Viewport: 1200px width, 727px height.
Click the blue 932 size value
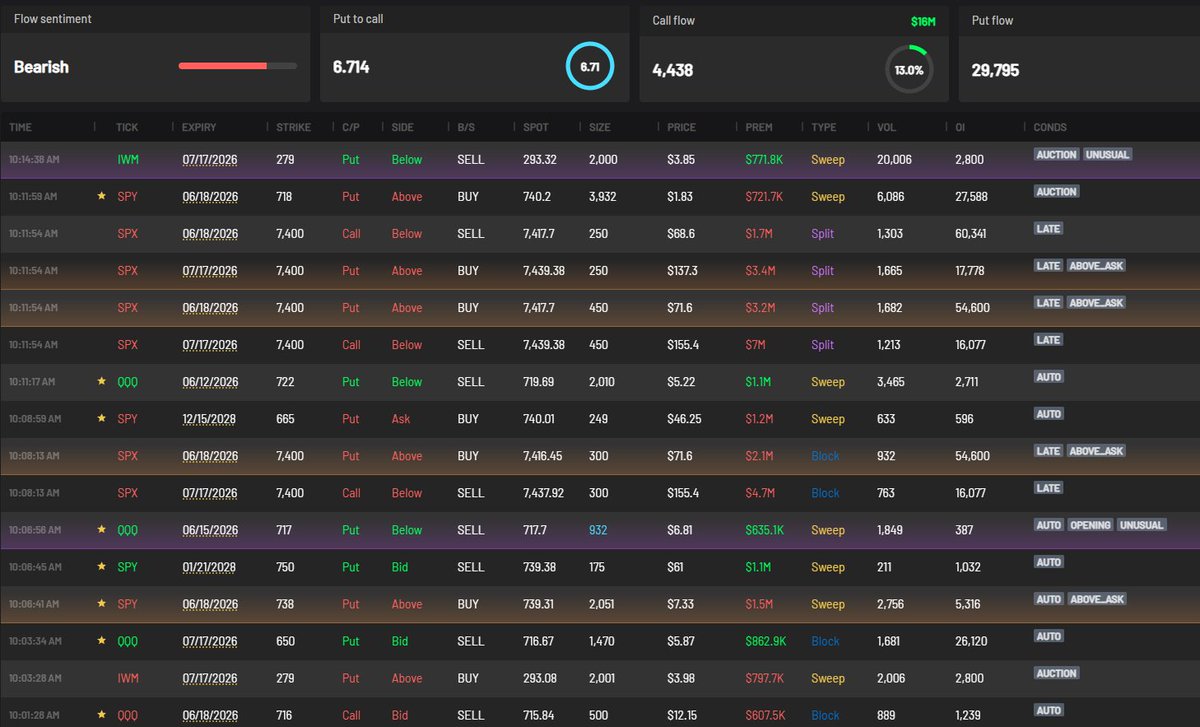(x=597, y=530)
